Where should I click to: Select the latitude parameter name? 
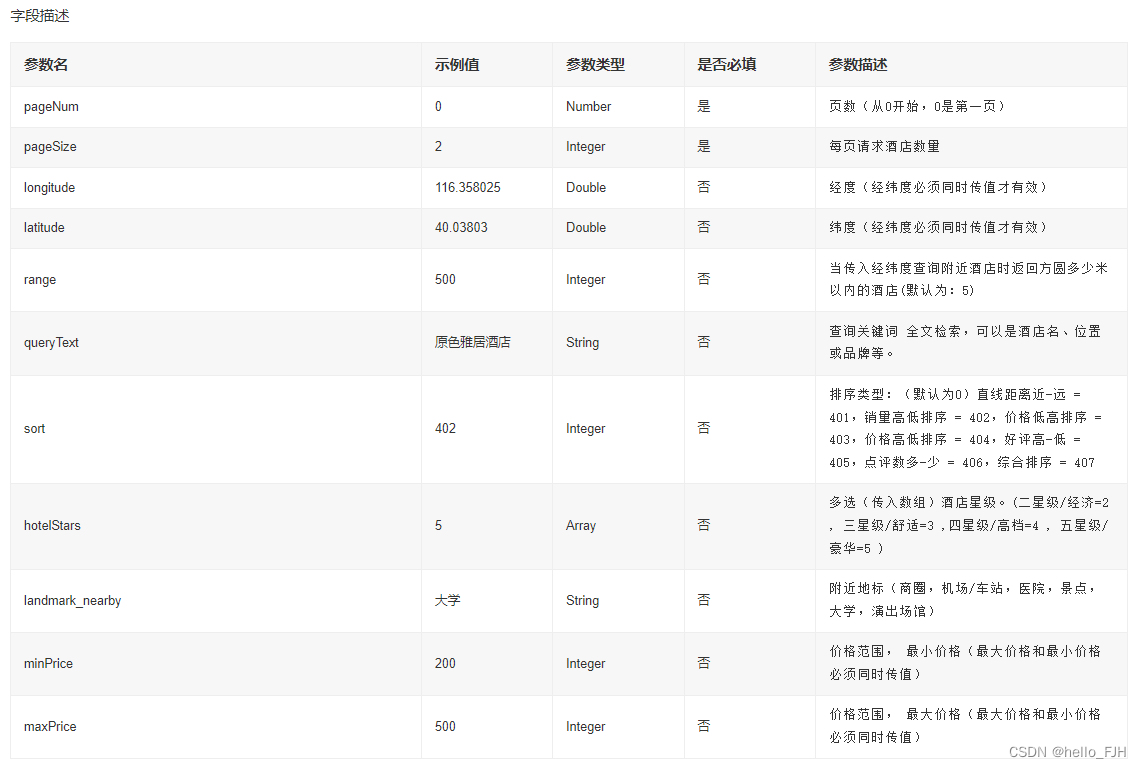(x=44, y=228)
